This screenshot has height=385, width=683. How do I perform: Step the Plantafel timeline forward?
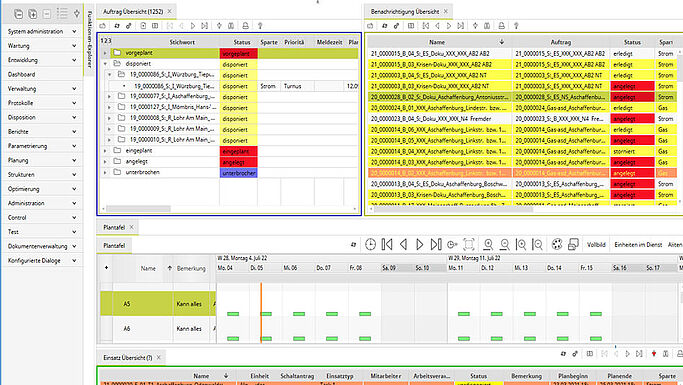tap(419, 245)
